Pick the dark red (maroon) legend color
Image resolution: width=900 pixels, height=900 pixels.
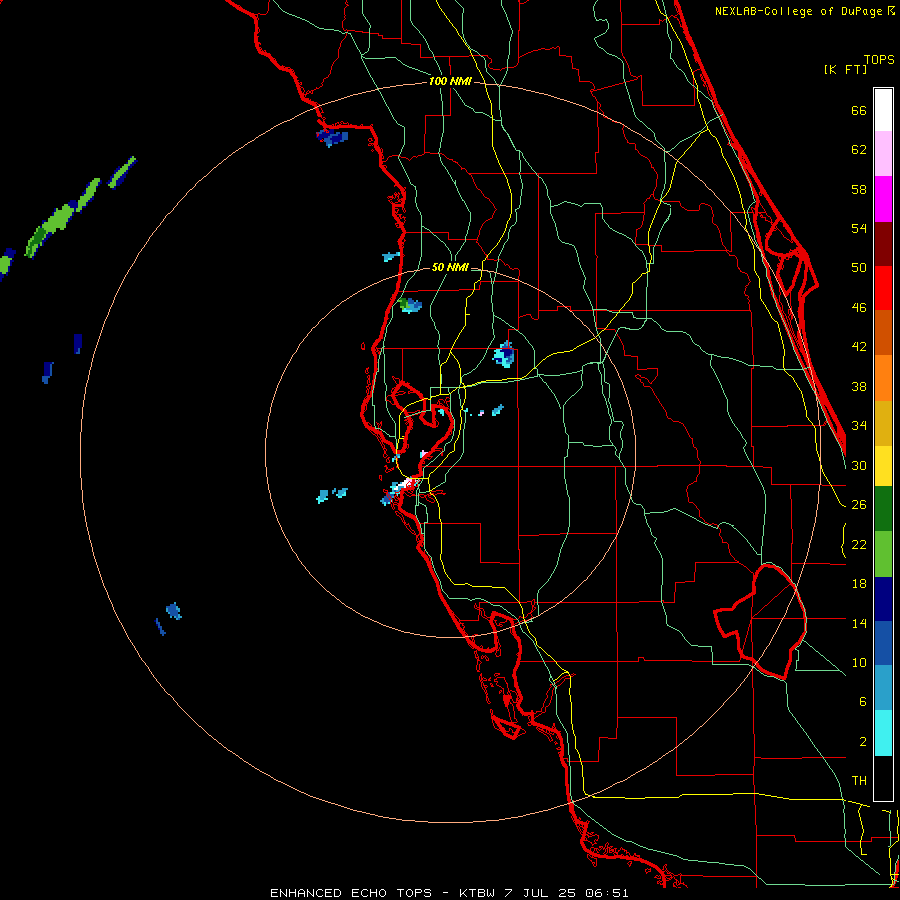coord(883,244)
